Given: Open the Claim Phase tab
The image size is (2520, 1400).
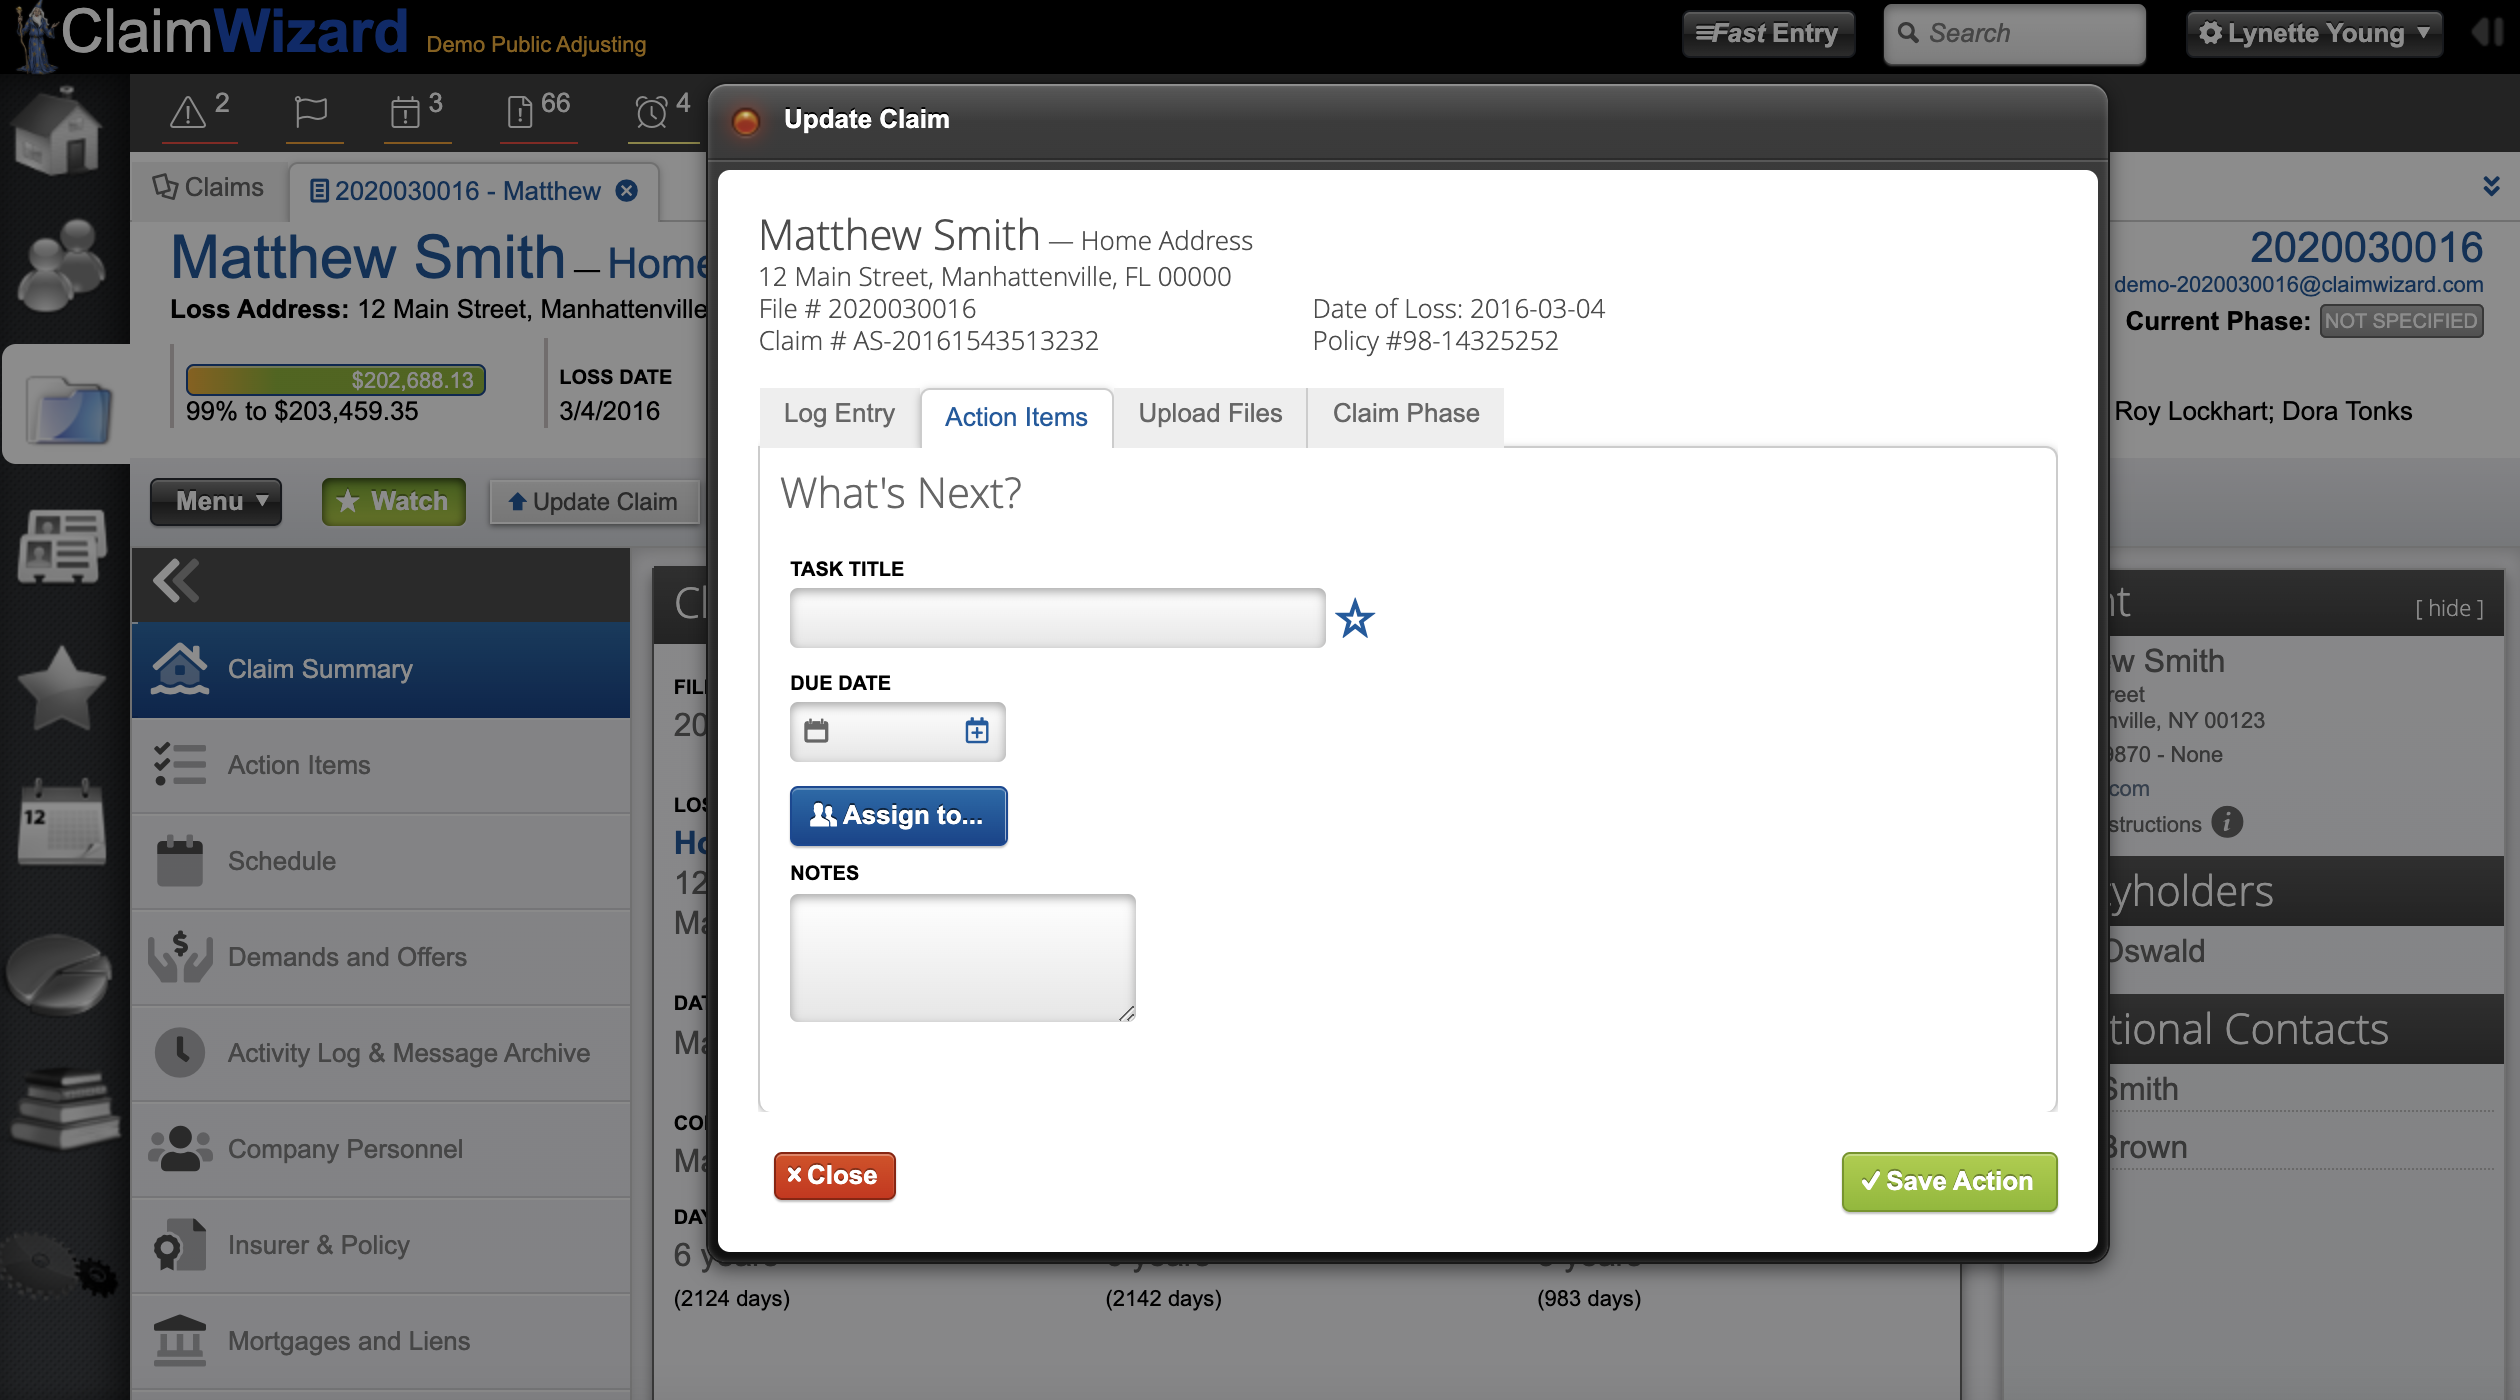Looking at the screenshot, I should pyautogui.click(x=1404, y=414).
